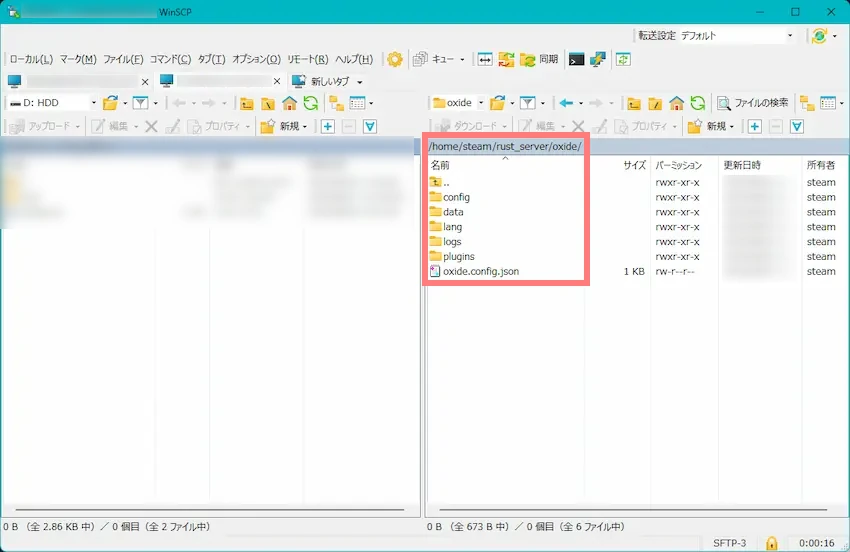The width and height of the screenshot is (850, 552).
Task: Go back in remote panel
Action: point(566,103)
